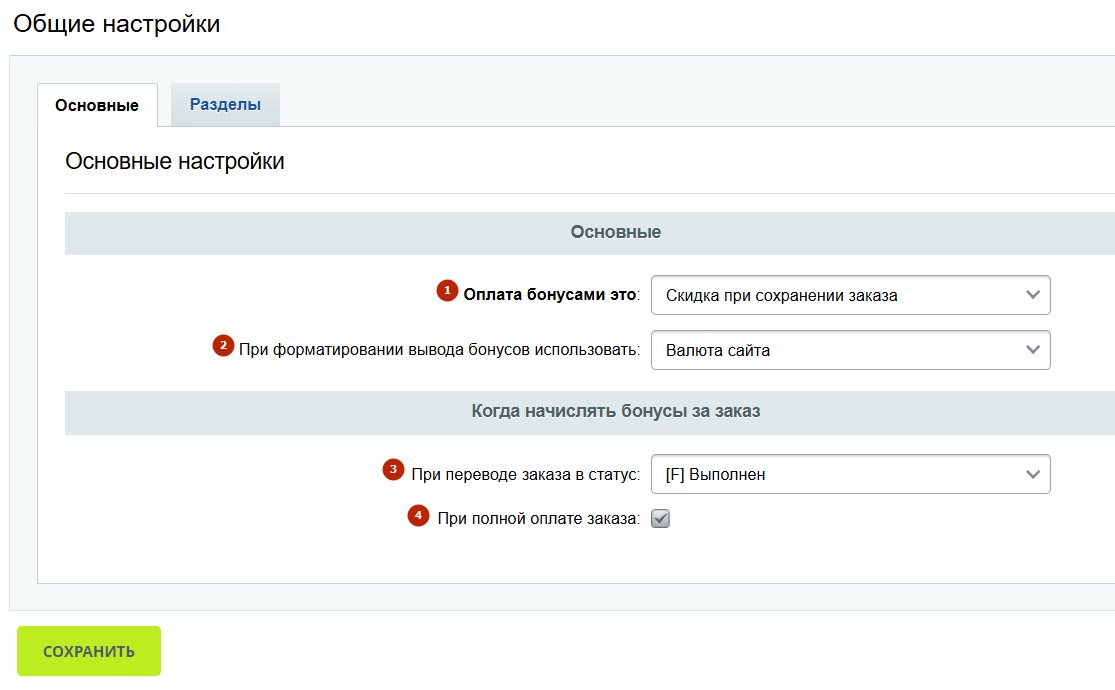Open the 'При переводе заказа в статус' dropdown
The height and width of the screenshot is (690, 1115).
click(x=850, y=474)
